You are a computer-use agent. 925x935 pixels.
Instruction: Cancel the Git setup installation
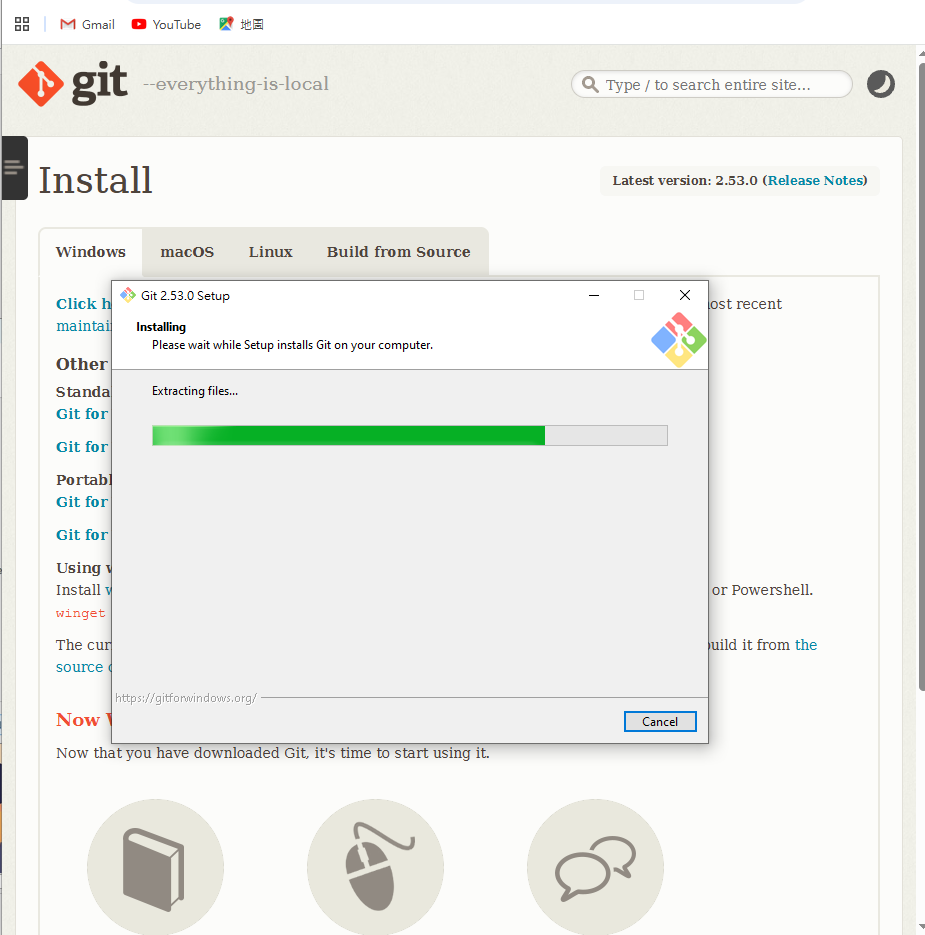(660, 722)
